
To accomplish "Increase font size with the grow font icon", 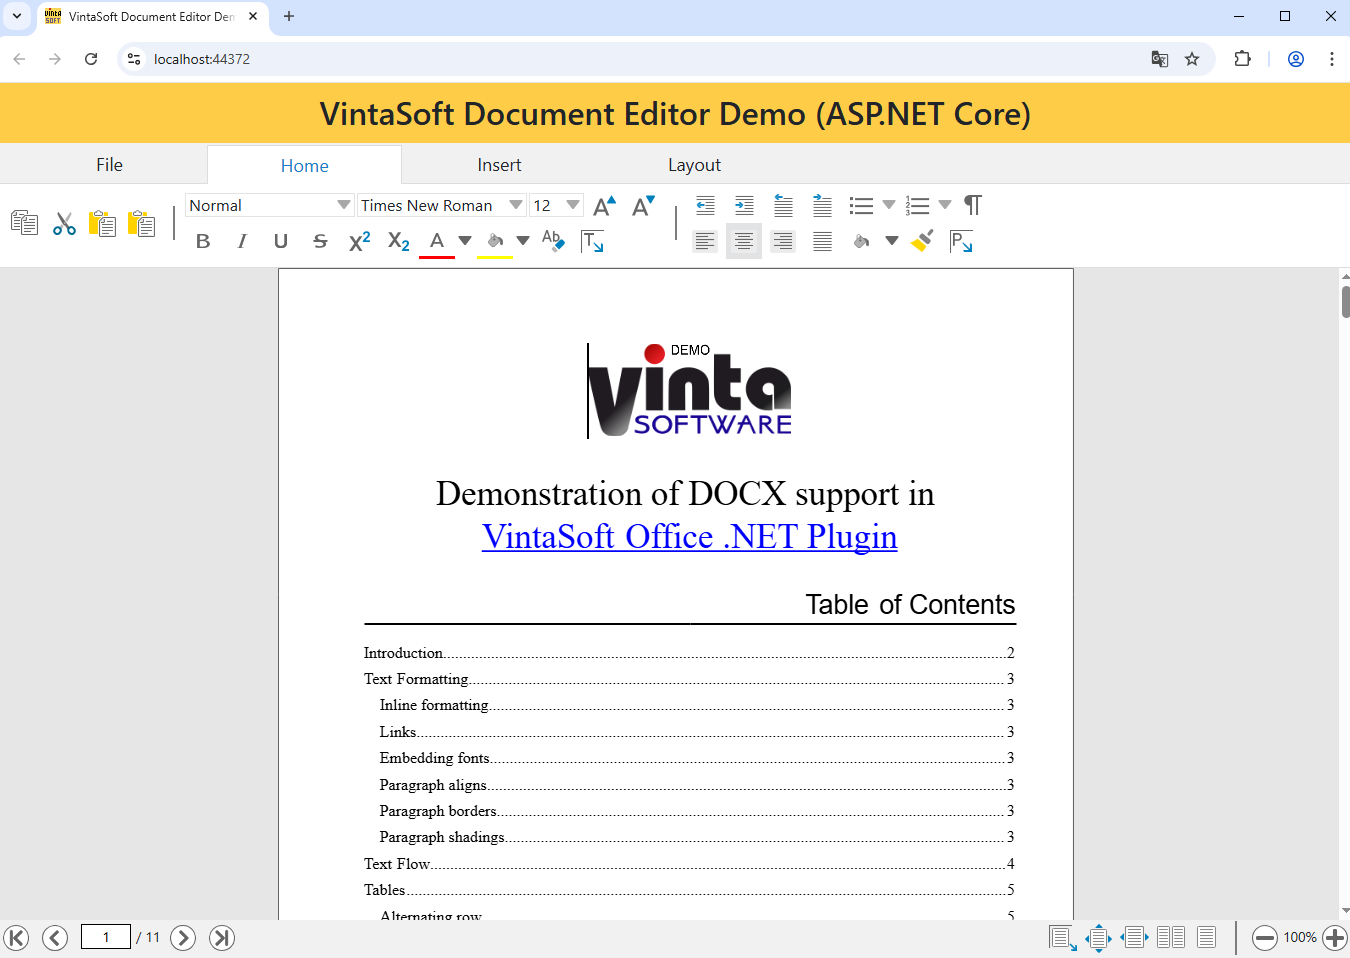I will pyautogui.click(x=604, y=206).
